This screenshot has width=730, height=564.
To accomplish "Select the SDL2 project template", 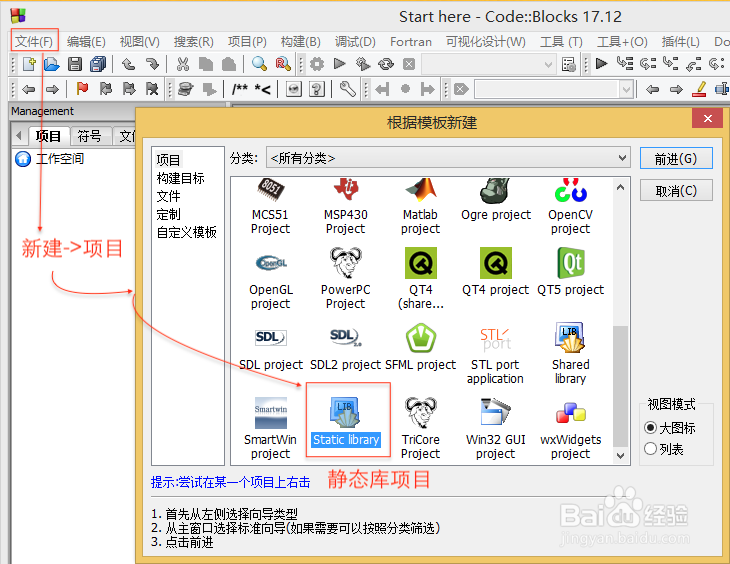I will 345,347.
